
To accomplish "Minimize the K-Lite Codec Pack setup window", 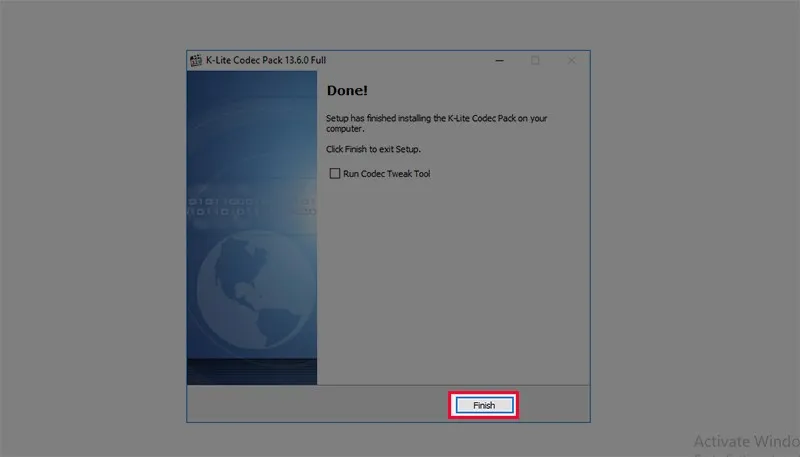I will [x=499, y=61].
